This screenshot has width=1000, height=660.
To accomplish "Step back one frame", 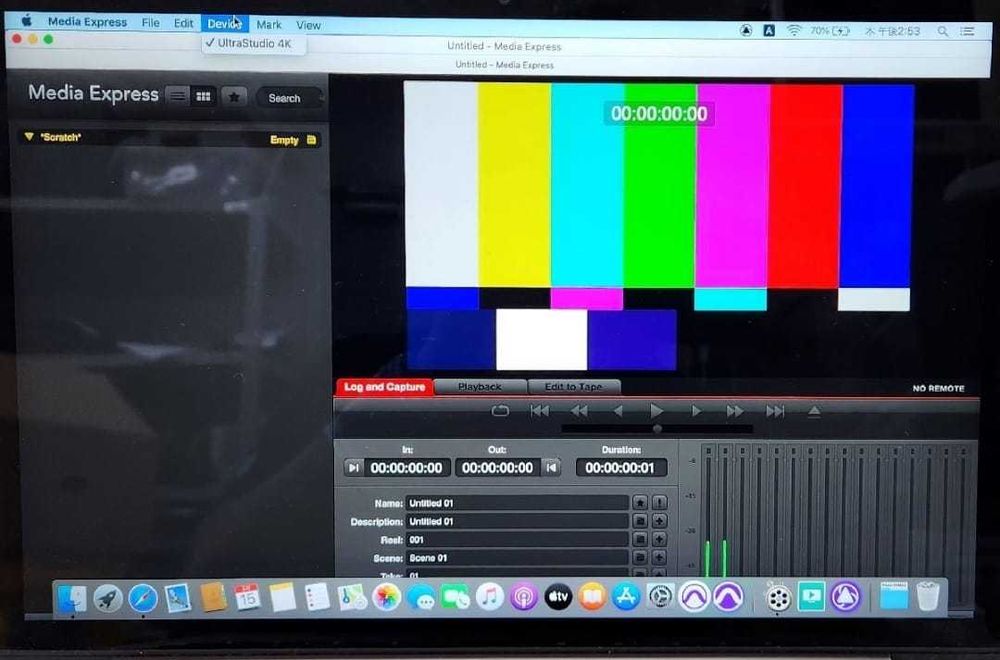I will tap(617, 411).
